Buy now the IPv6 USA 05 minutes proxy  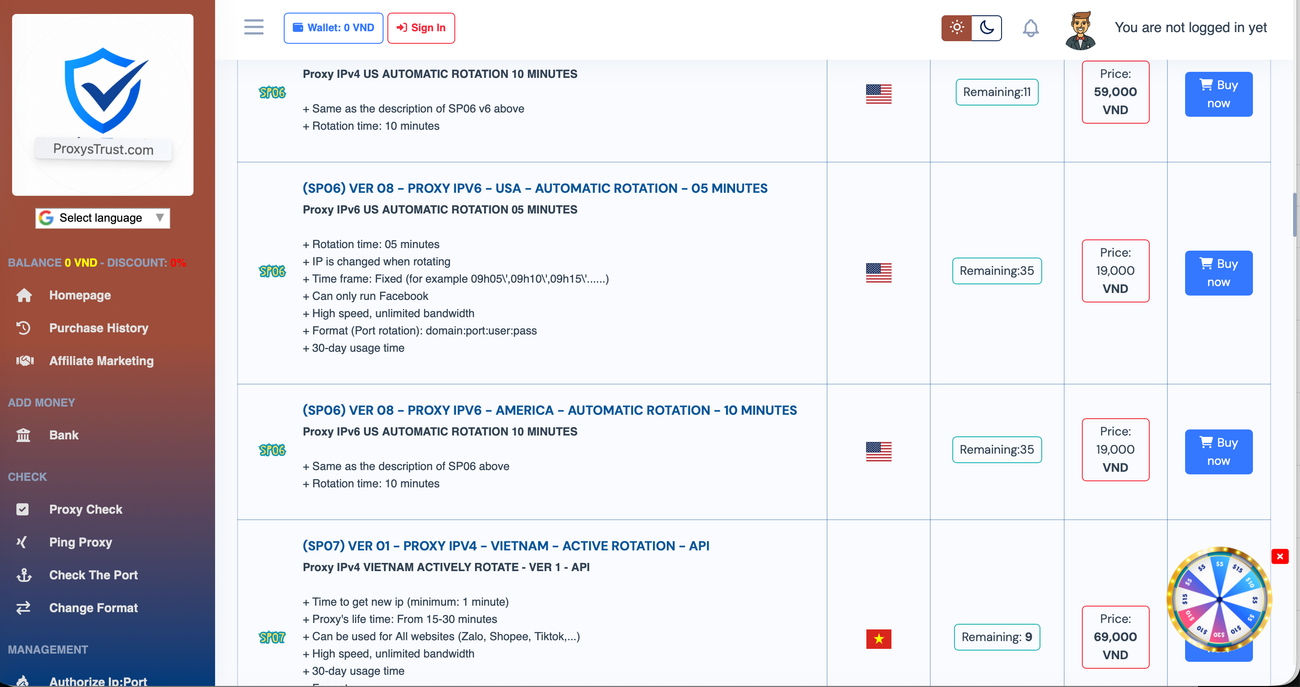point(1219,273)
